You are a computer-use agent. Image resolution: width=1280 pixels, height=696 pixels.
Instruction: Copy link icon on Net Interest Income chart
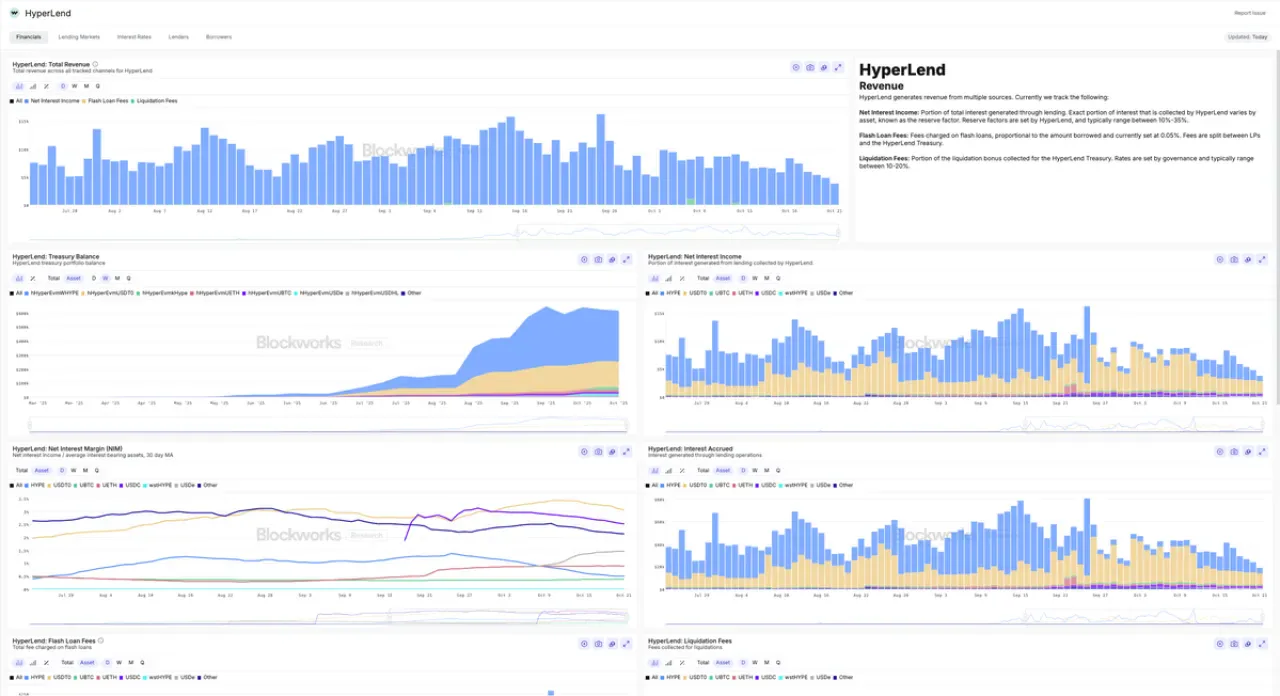point(1248,259)
